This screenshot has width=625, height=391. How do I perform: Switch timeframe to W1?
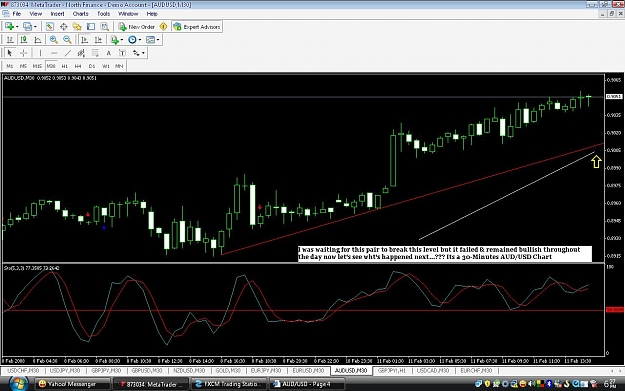point(106,66)
